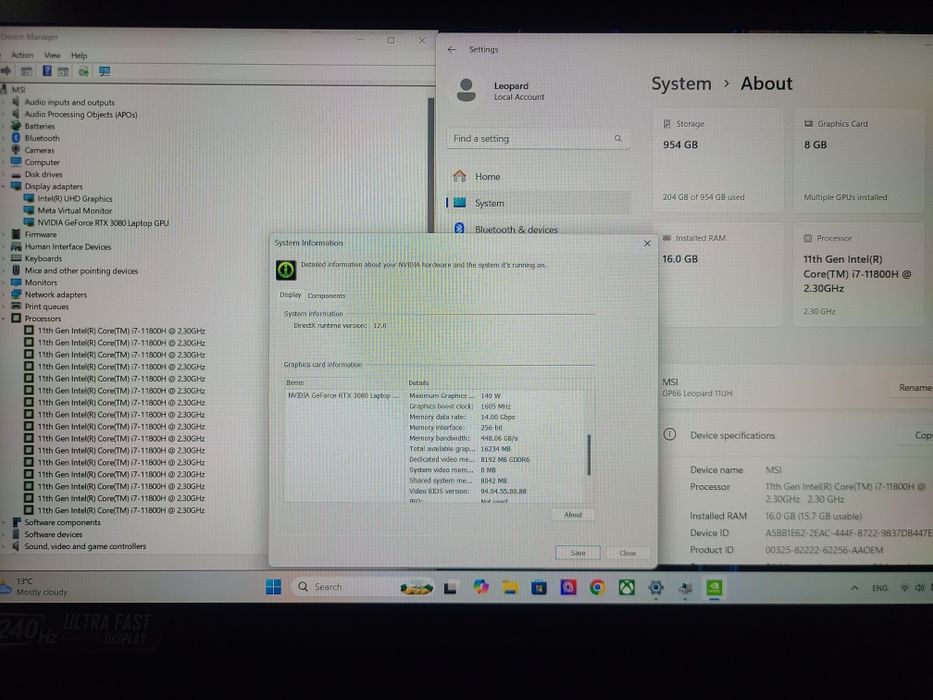This screenshot has width=933, height=700.
Task: Select the MSI root node in Device Manager
Action: click(x=18, y=90)
